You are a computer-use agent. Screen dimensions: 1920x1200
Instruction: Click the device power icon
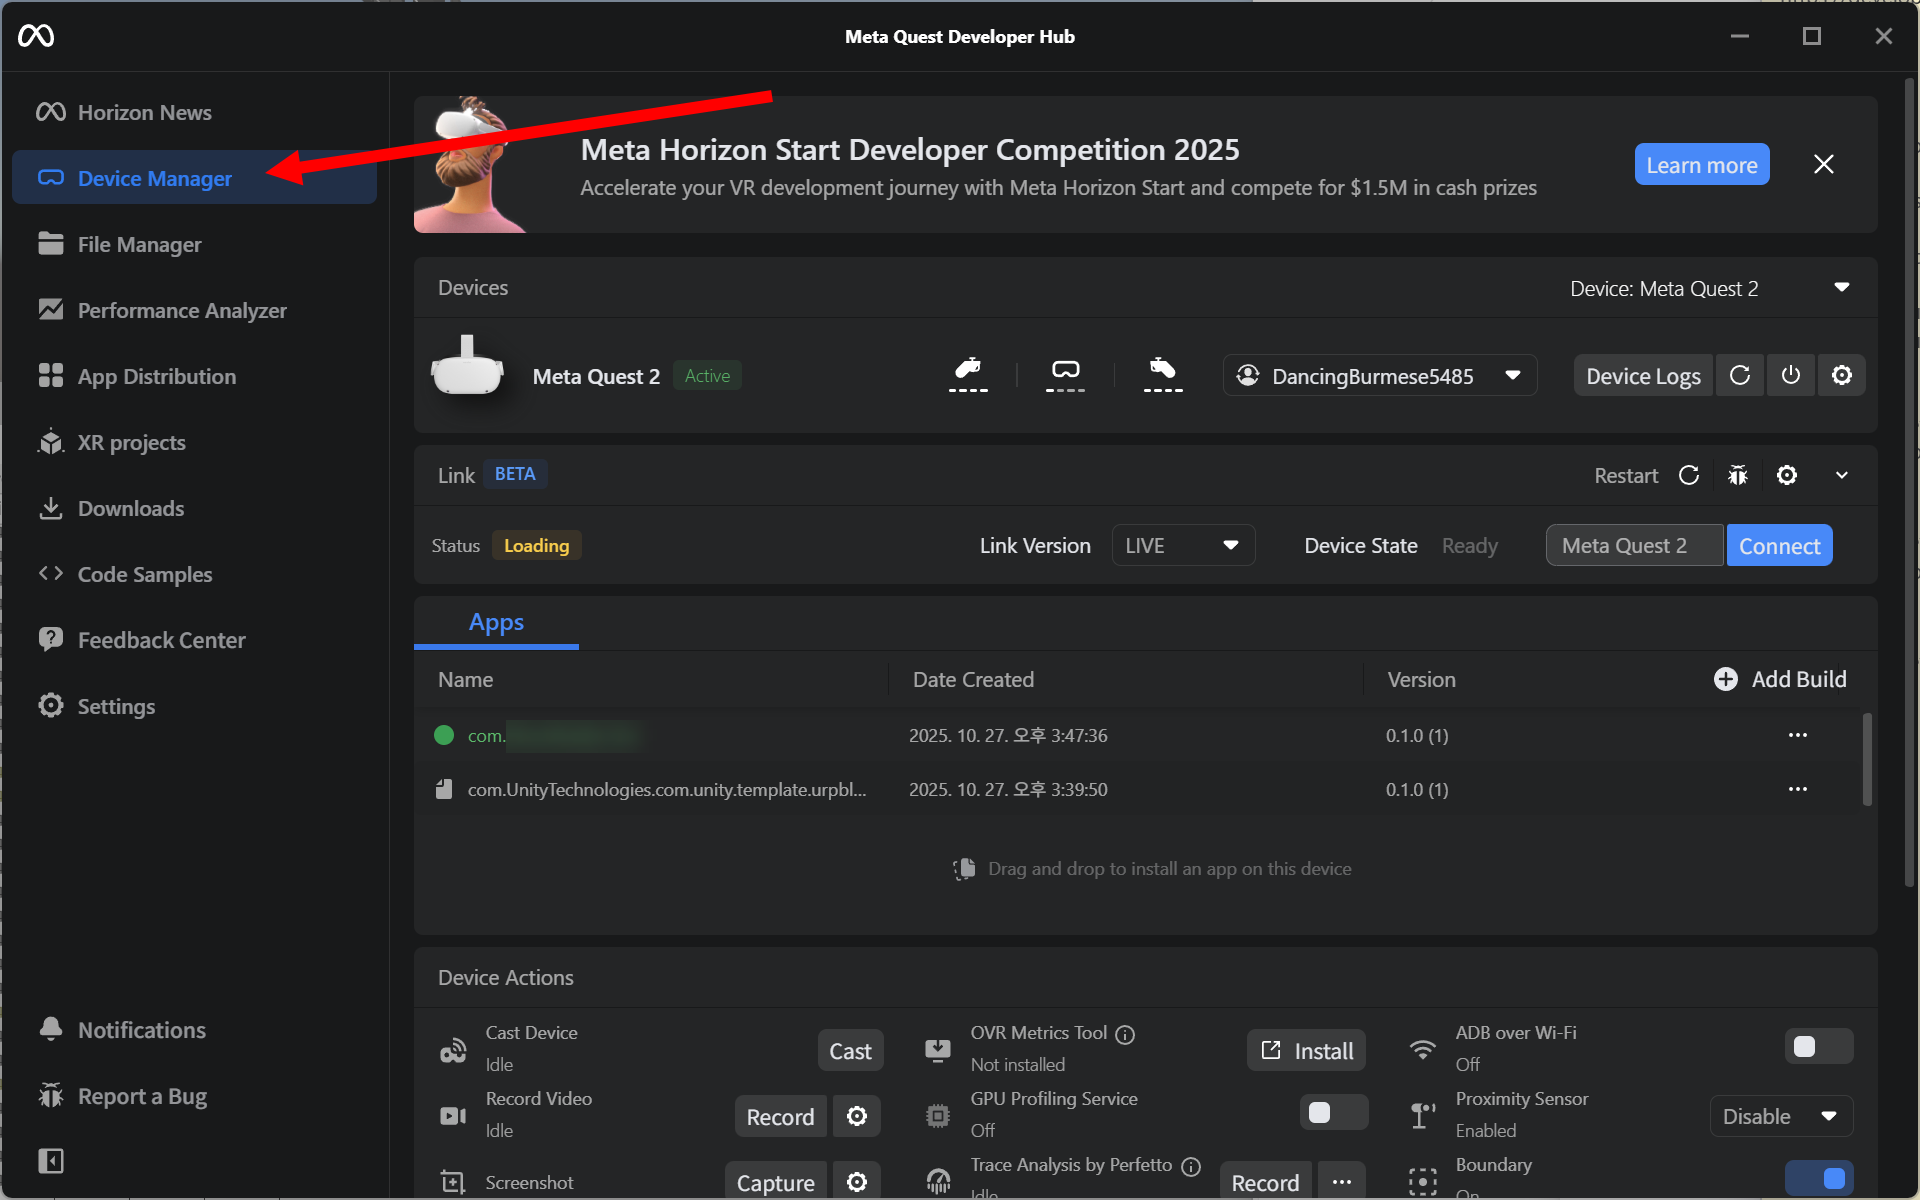pos(1790,375)
